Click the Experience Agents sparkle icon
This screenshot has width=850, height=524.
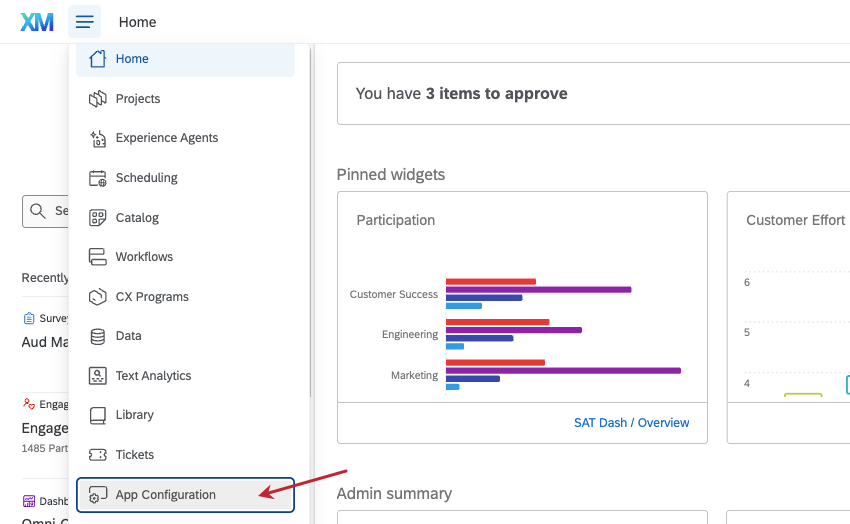98,138
